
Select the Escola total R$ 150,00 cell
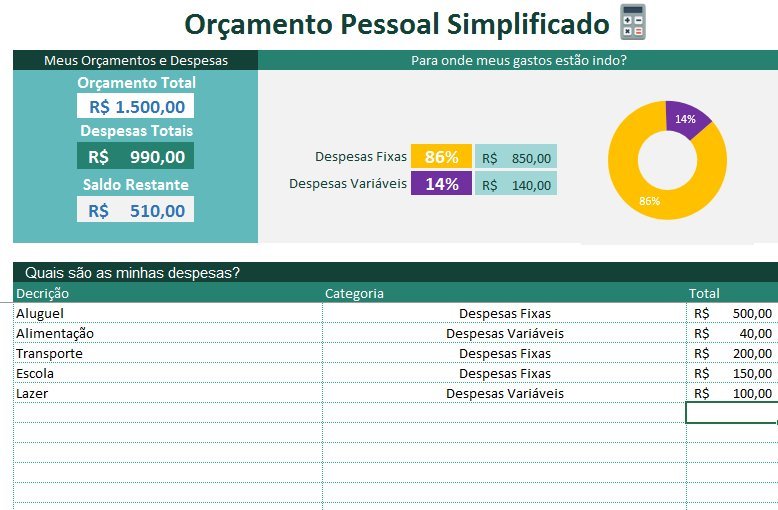point(732,373)
